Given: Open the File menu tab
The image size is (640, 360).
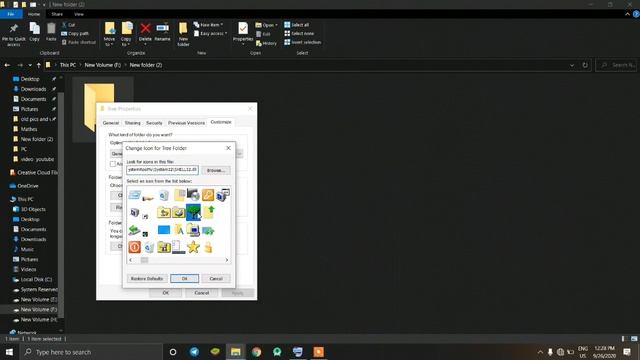Looking at the screenshot, I should click(11, 14).
